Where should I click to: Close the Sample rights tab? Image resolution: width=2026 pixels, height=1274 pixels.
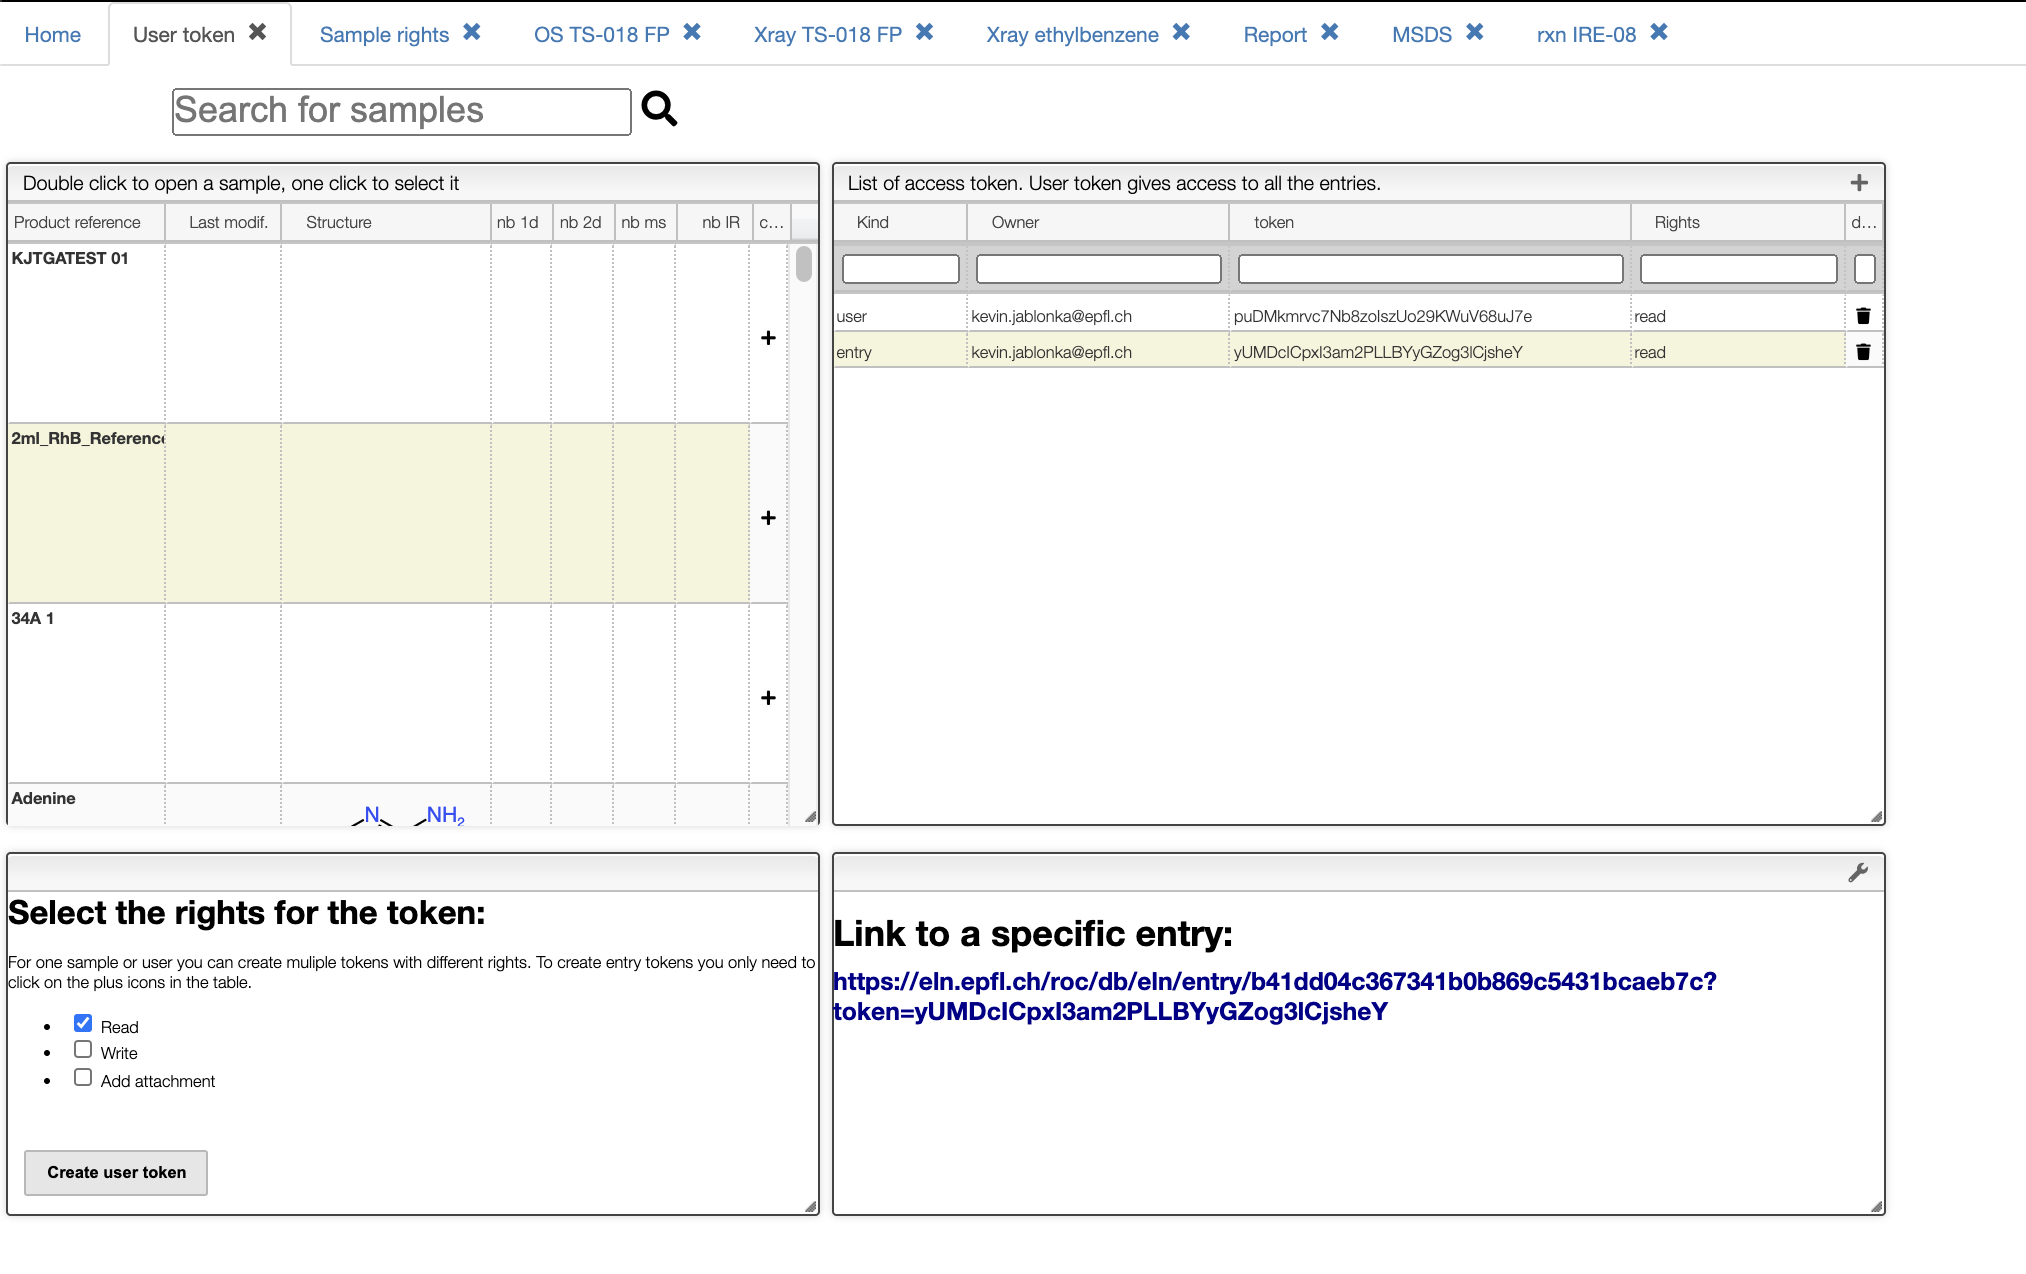pyautogui.click(x=472, y=32)
